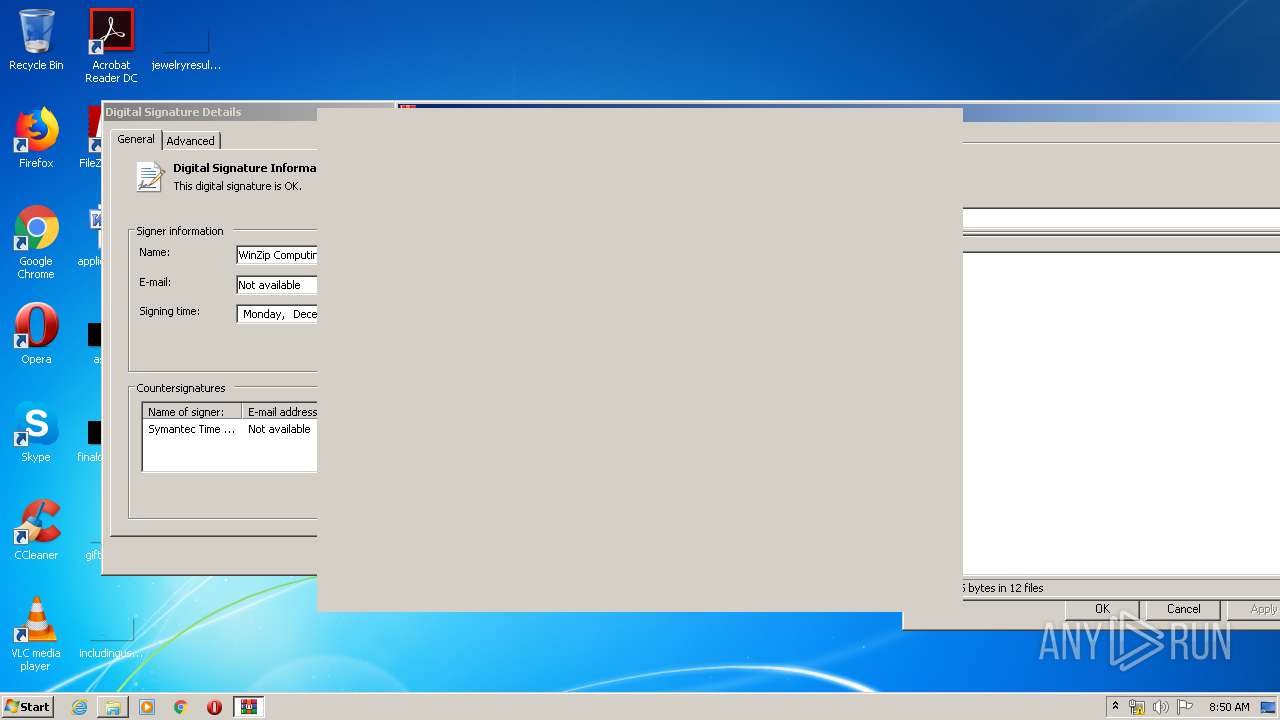The image size is (1280, 720).
Task: Select the jewelryresul... desktop file
Action: 186,46
